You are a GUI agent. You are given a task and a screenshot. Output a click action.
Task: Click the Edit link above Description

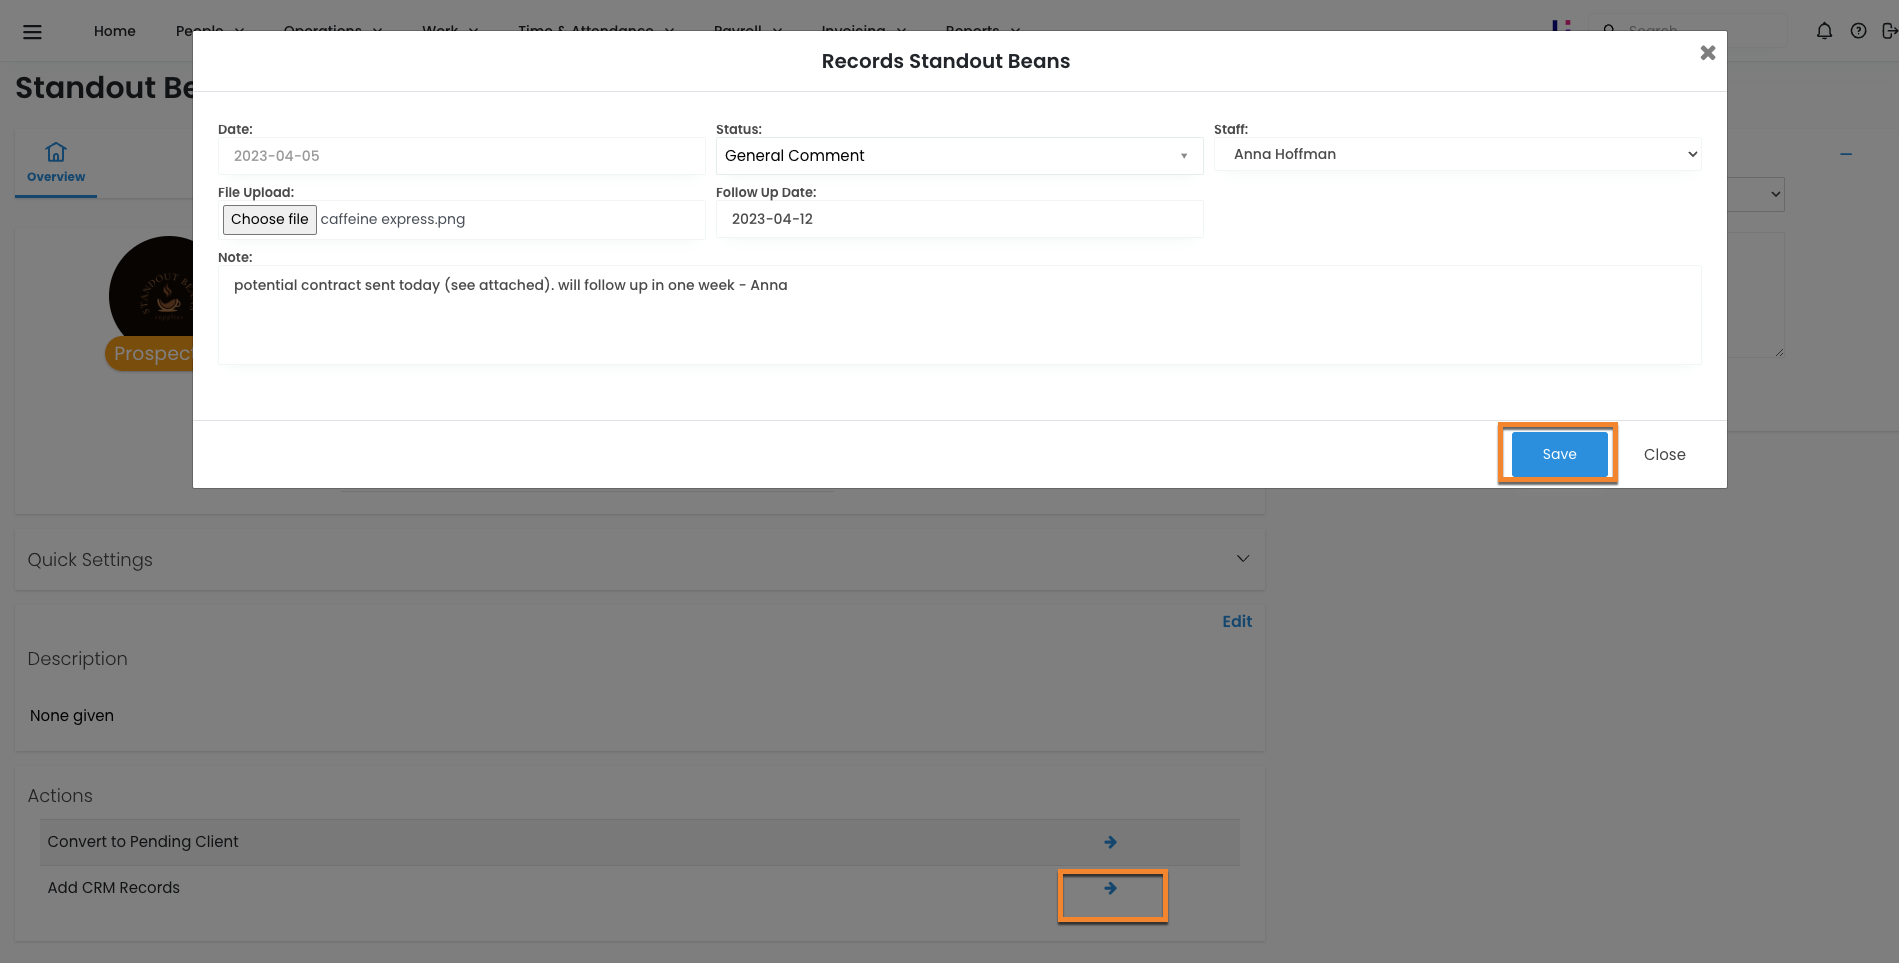pos(1236,621)
